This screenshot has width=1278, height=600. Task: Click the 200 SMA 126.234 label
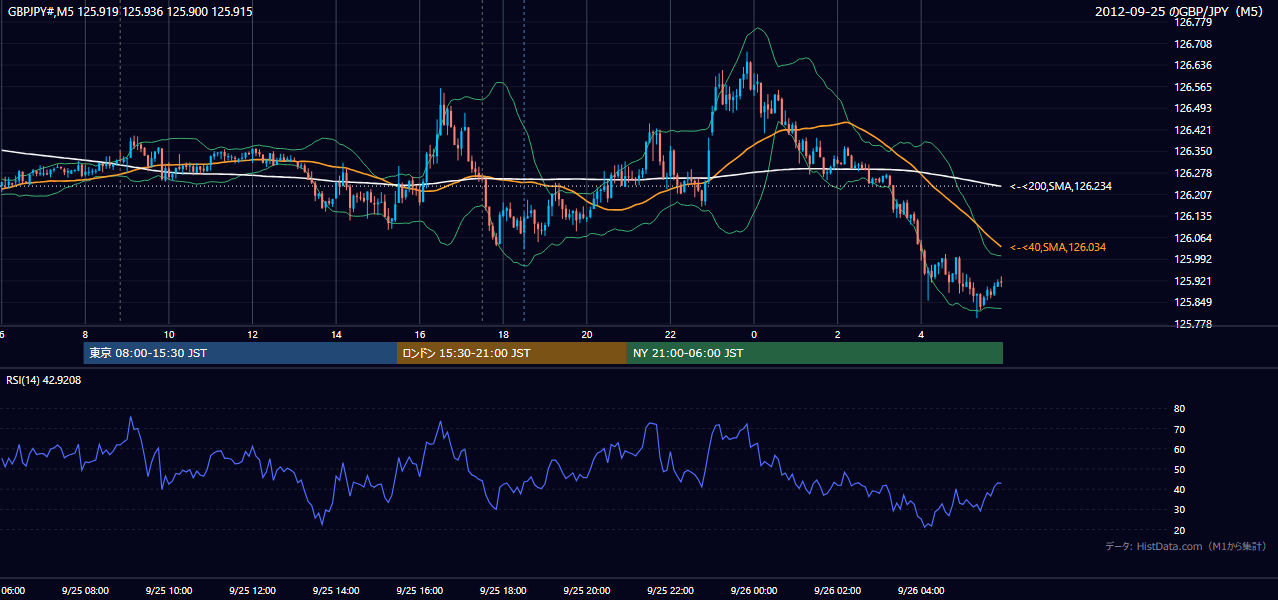1061,186
